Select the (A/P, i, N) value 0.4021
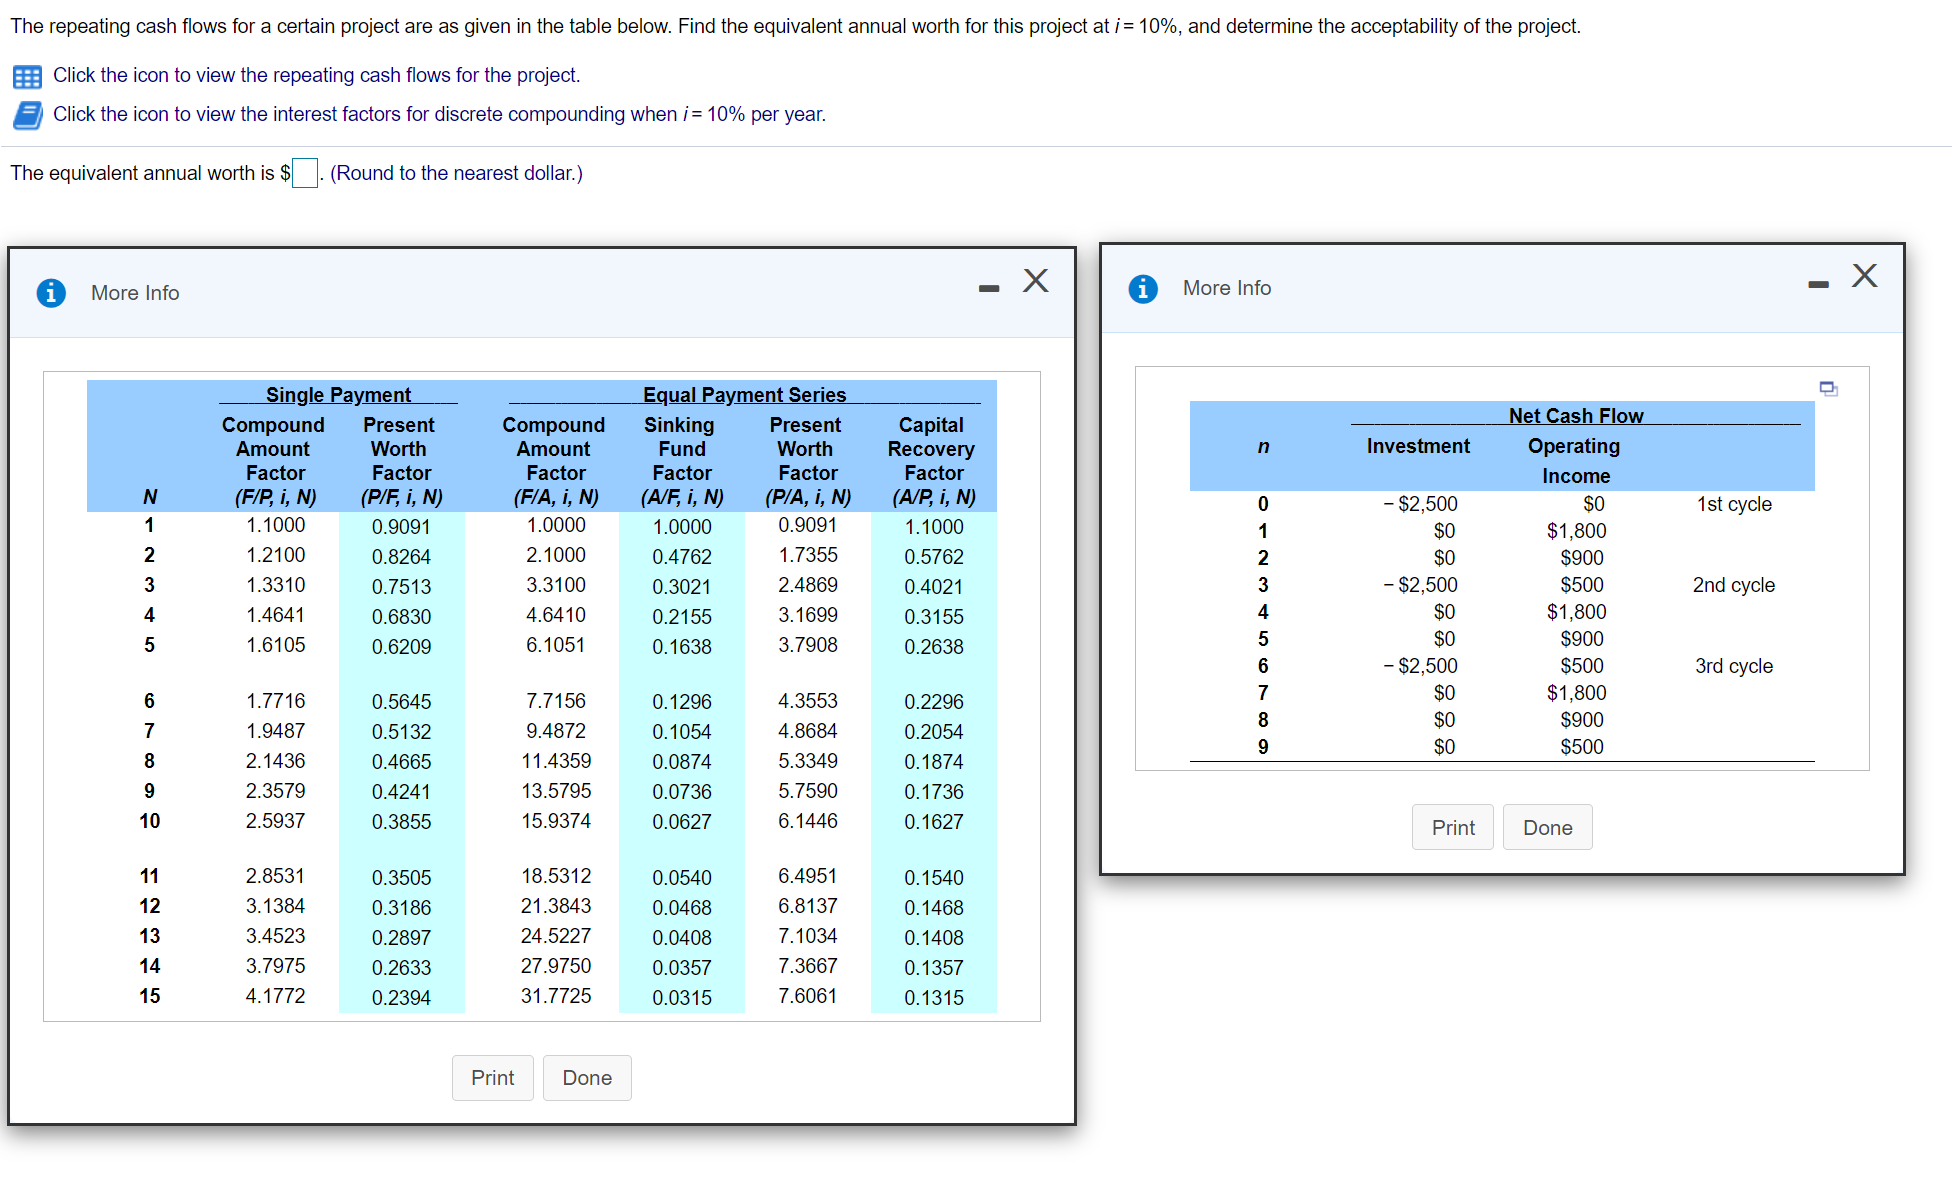Viewport: 1952px width, 1198px height. (x=934, y=587)
